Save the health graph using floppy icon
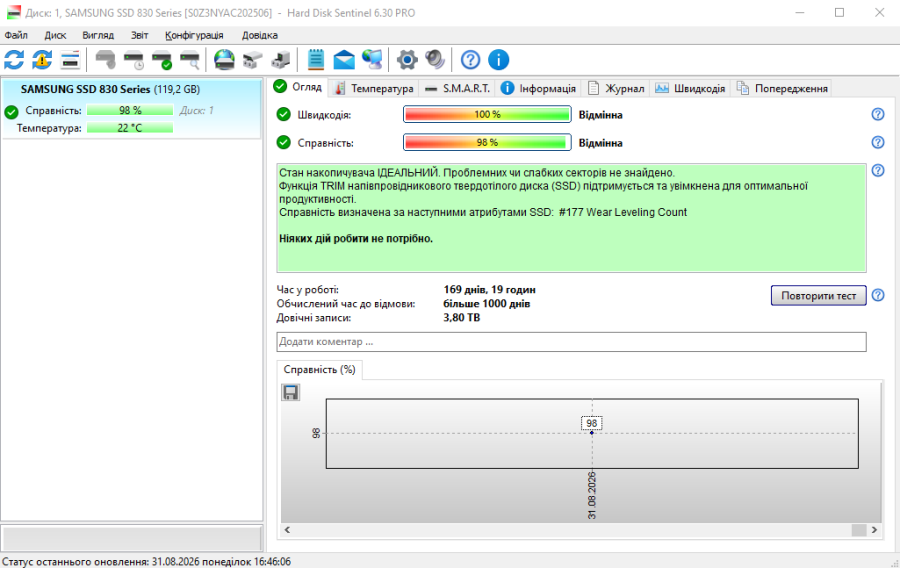Screen dimensions: 900x568 pos(290,392)
